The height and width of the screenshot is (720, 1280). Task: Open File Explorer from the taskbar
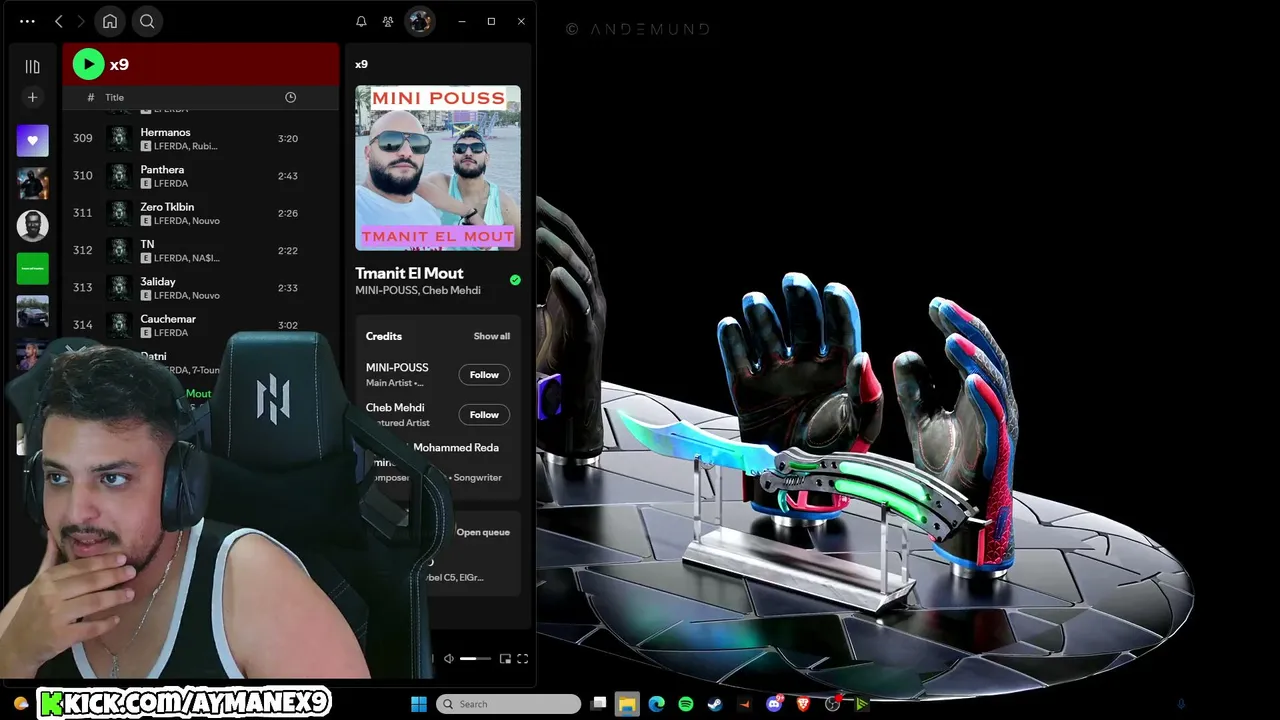coord(627,704)
